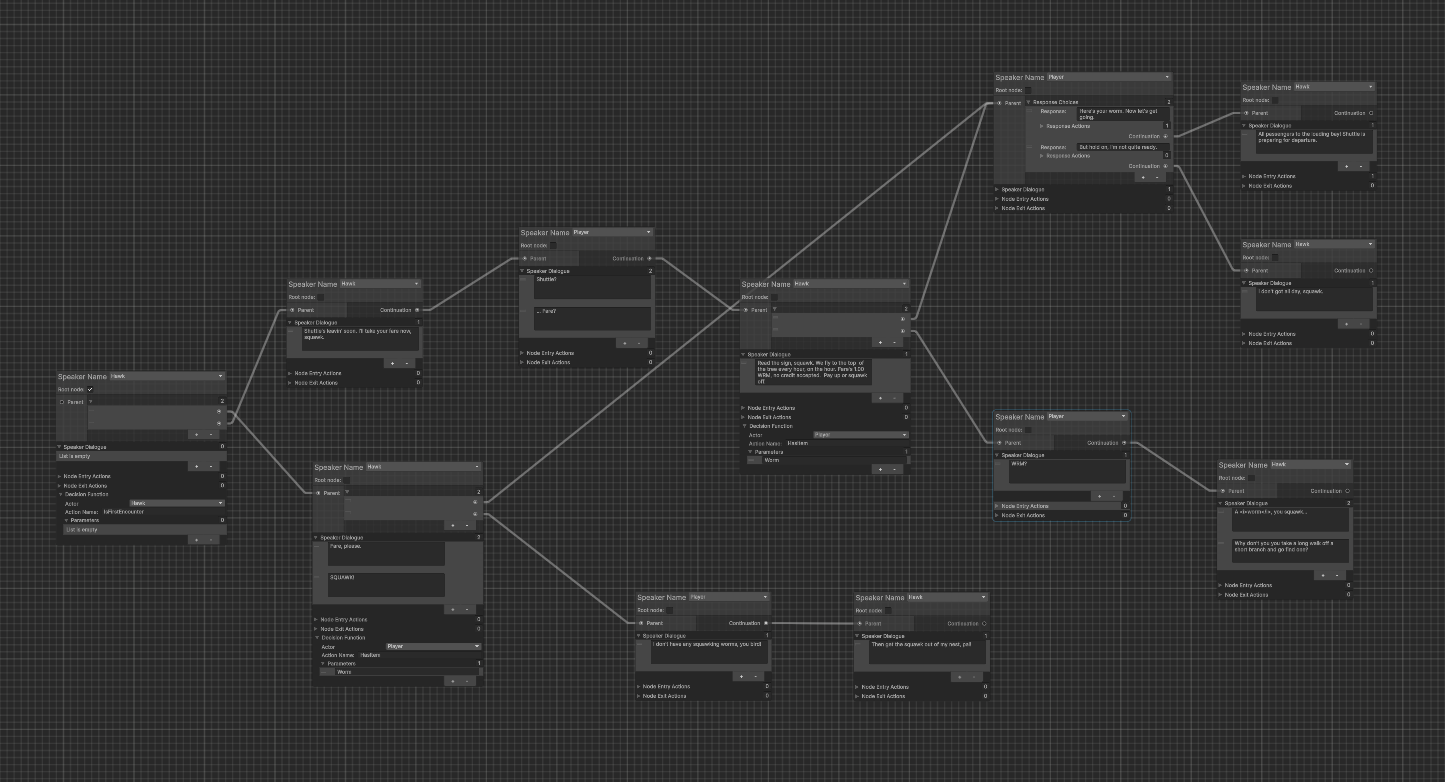Click the Parent port on the checked root node
The height and width of the screenshot is (782, 1445).
[62, 402]
